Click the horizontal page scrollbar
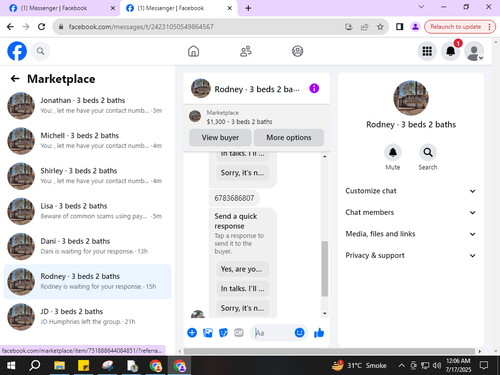 point(329,351)
